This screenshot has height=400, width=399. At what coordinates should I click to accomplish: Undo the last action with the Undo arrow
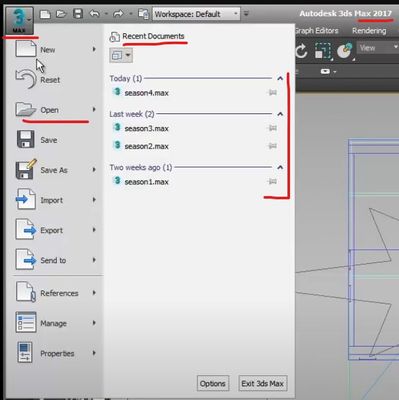point(95,14)
